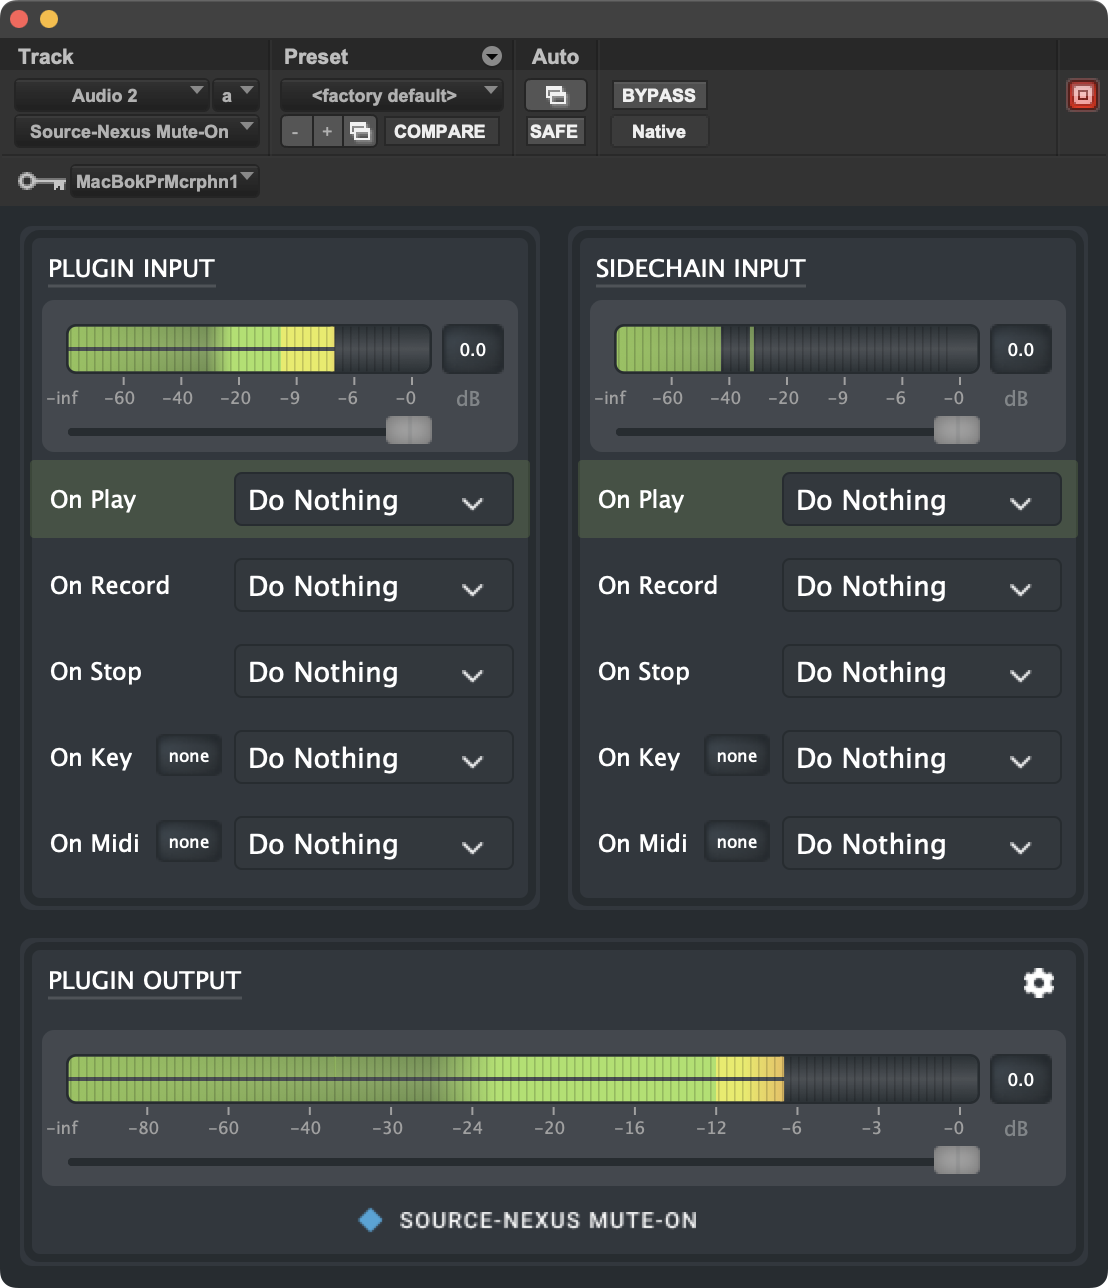Open the plugin output settings gear
The width and height of the screenshot is (1108, 1288).
tap(1039, 983)
